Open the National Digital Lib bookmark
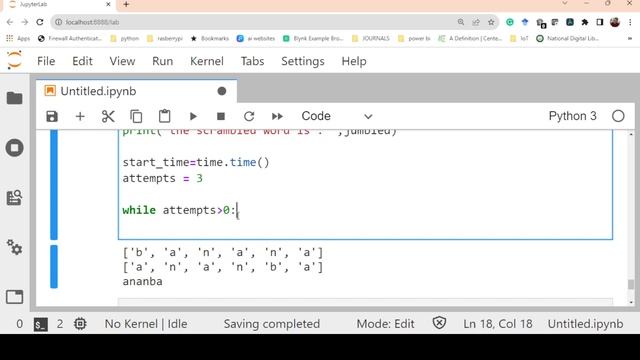The width and height of the screenshot is (640, 360). (x=567, y=38)
